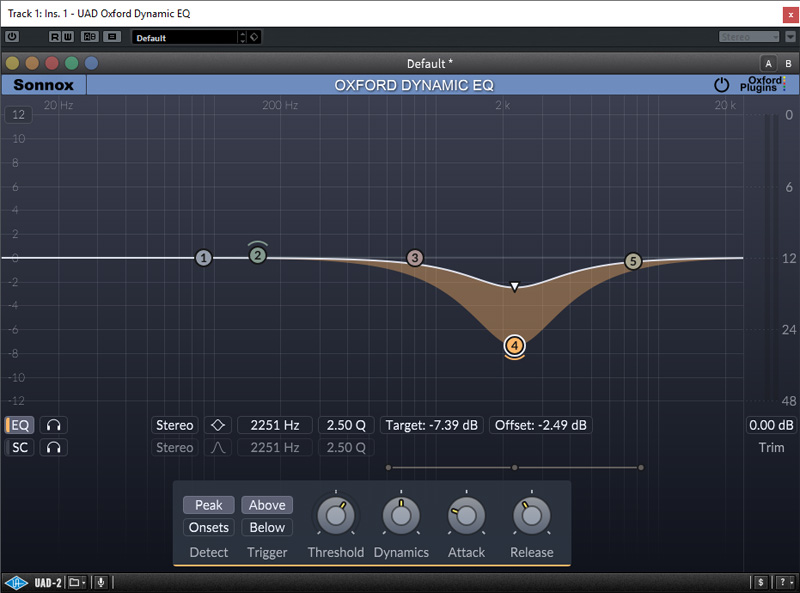Toggle host plugin bypass power button
Screen dimensions: 800x593
coord(12,37)
